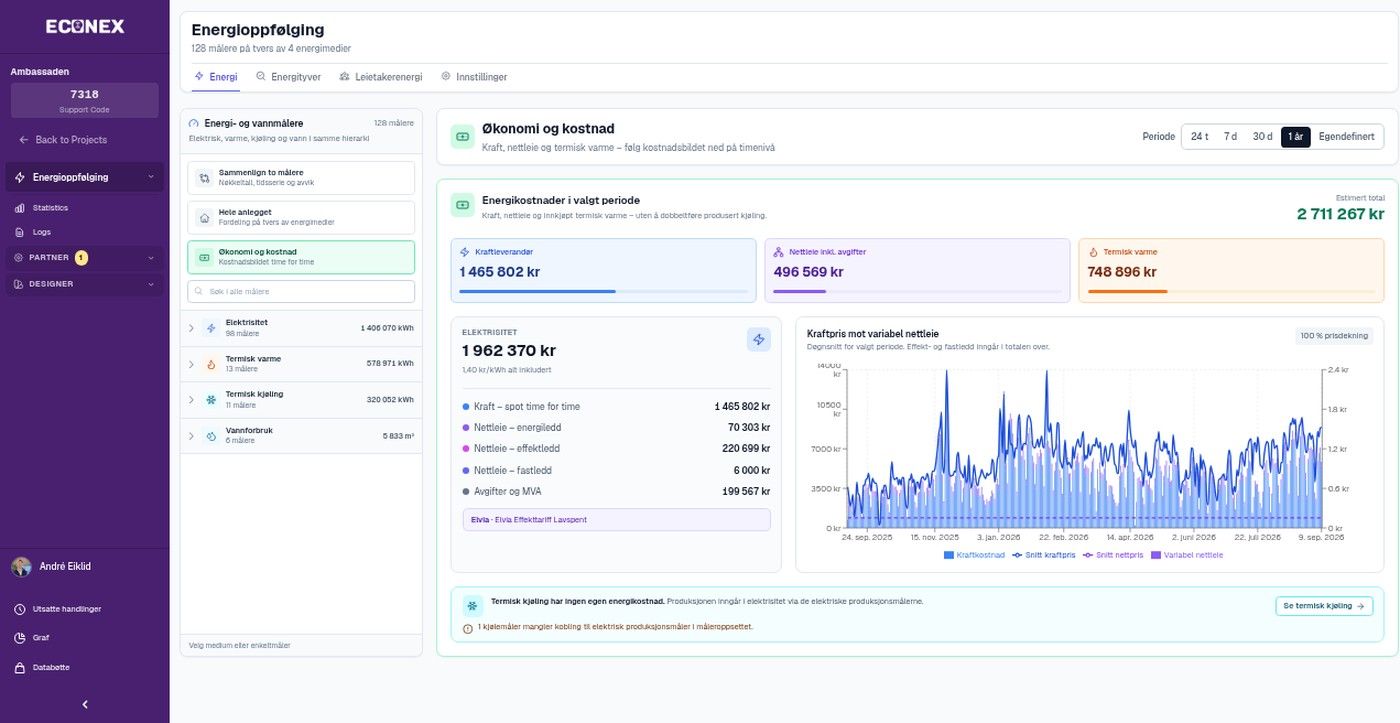Switch to the Energityver tab
The width and height of the screenshot is (1400, 723).
pos(288,76)
